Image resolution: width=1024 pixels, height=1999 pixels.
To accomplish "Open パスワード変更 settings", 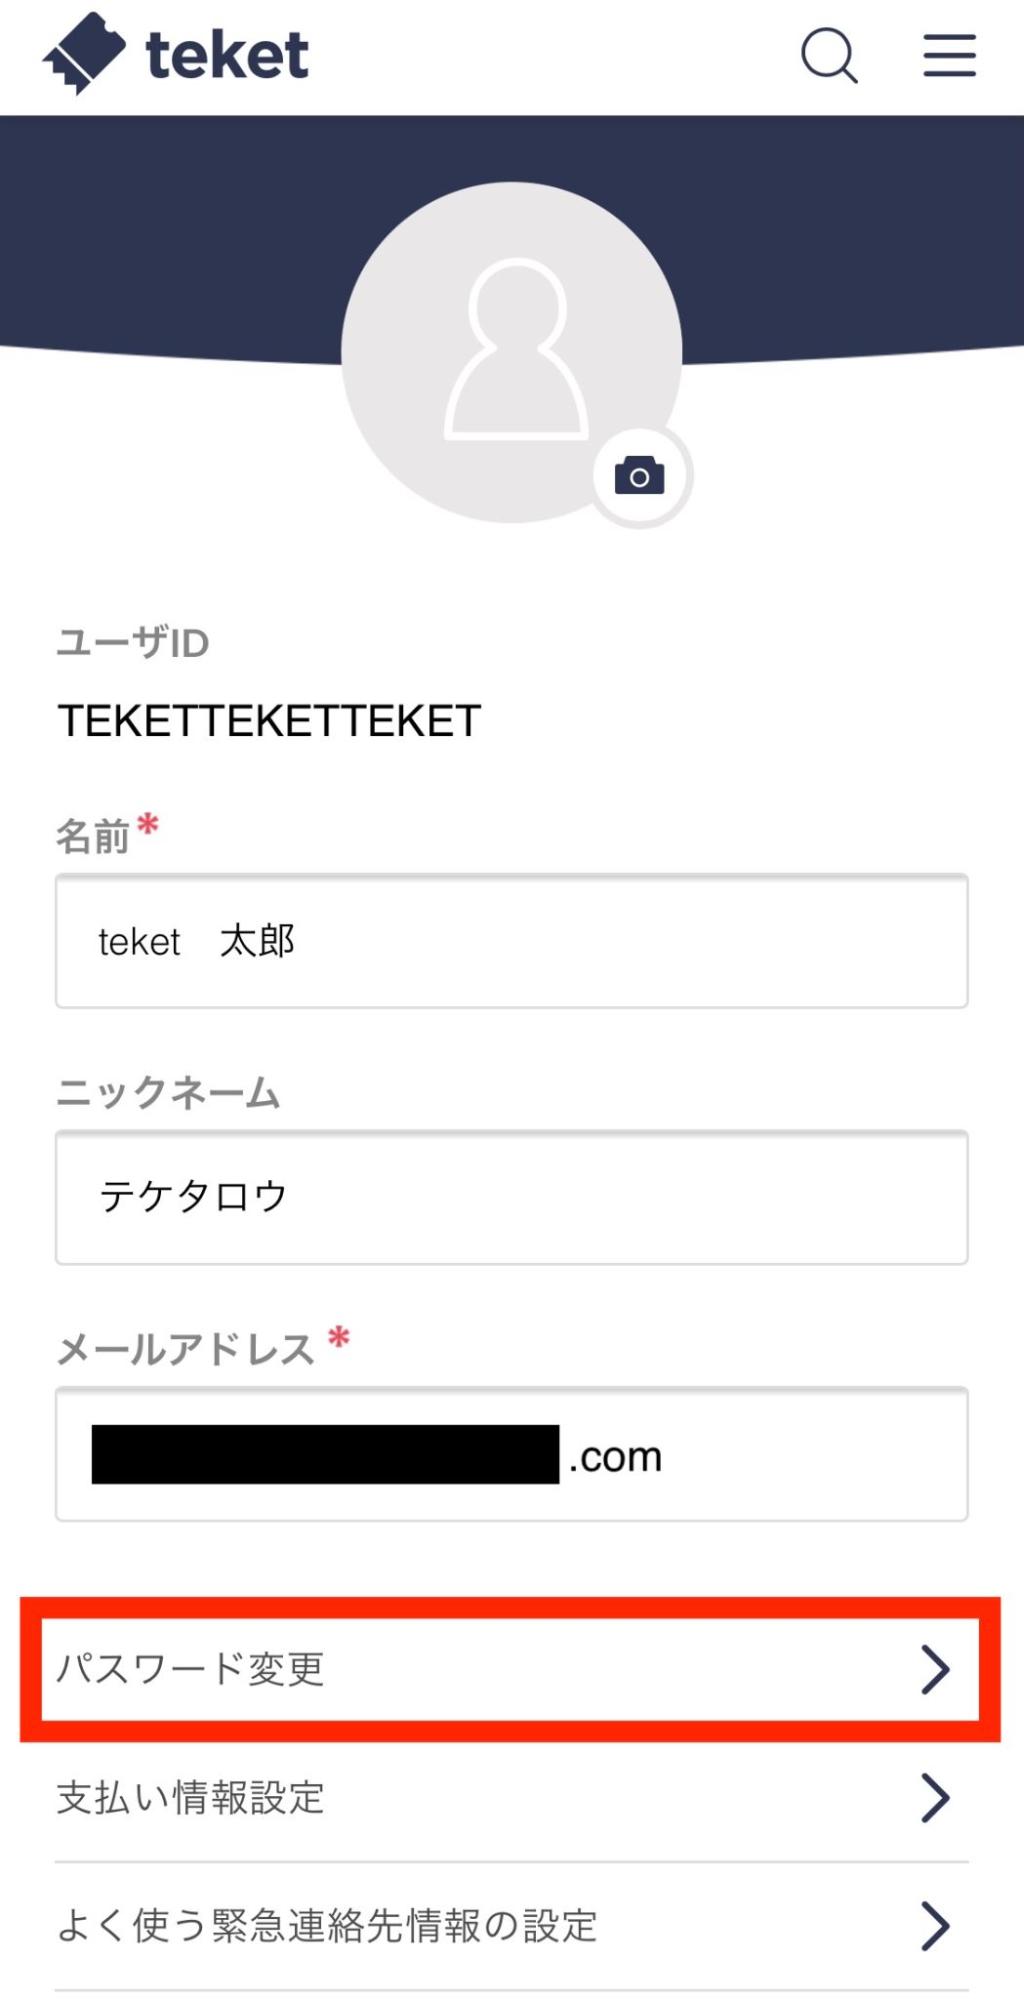I will coord(190,1669).
